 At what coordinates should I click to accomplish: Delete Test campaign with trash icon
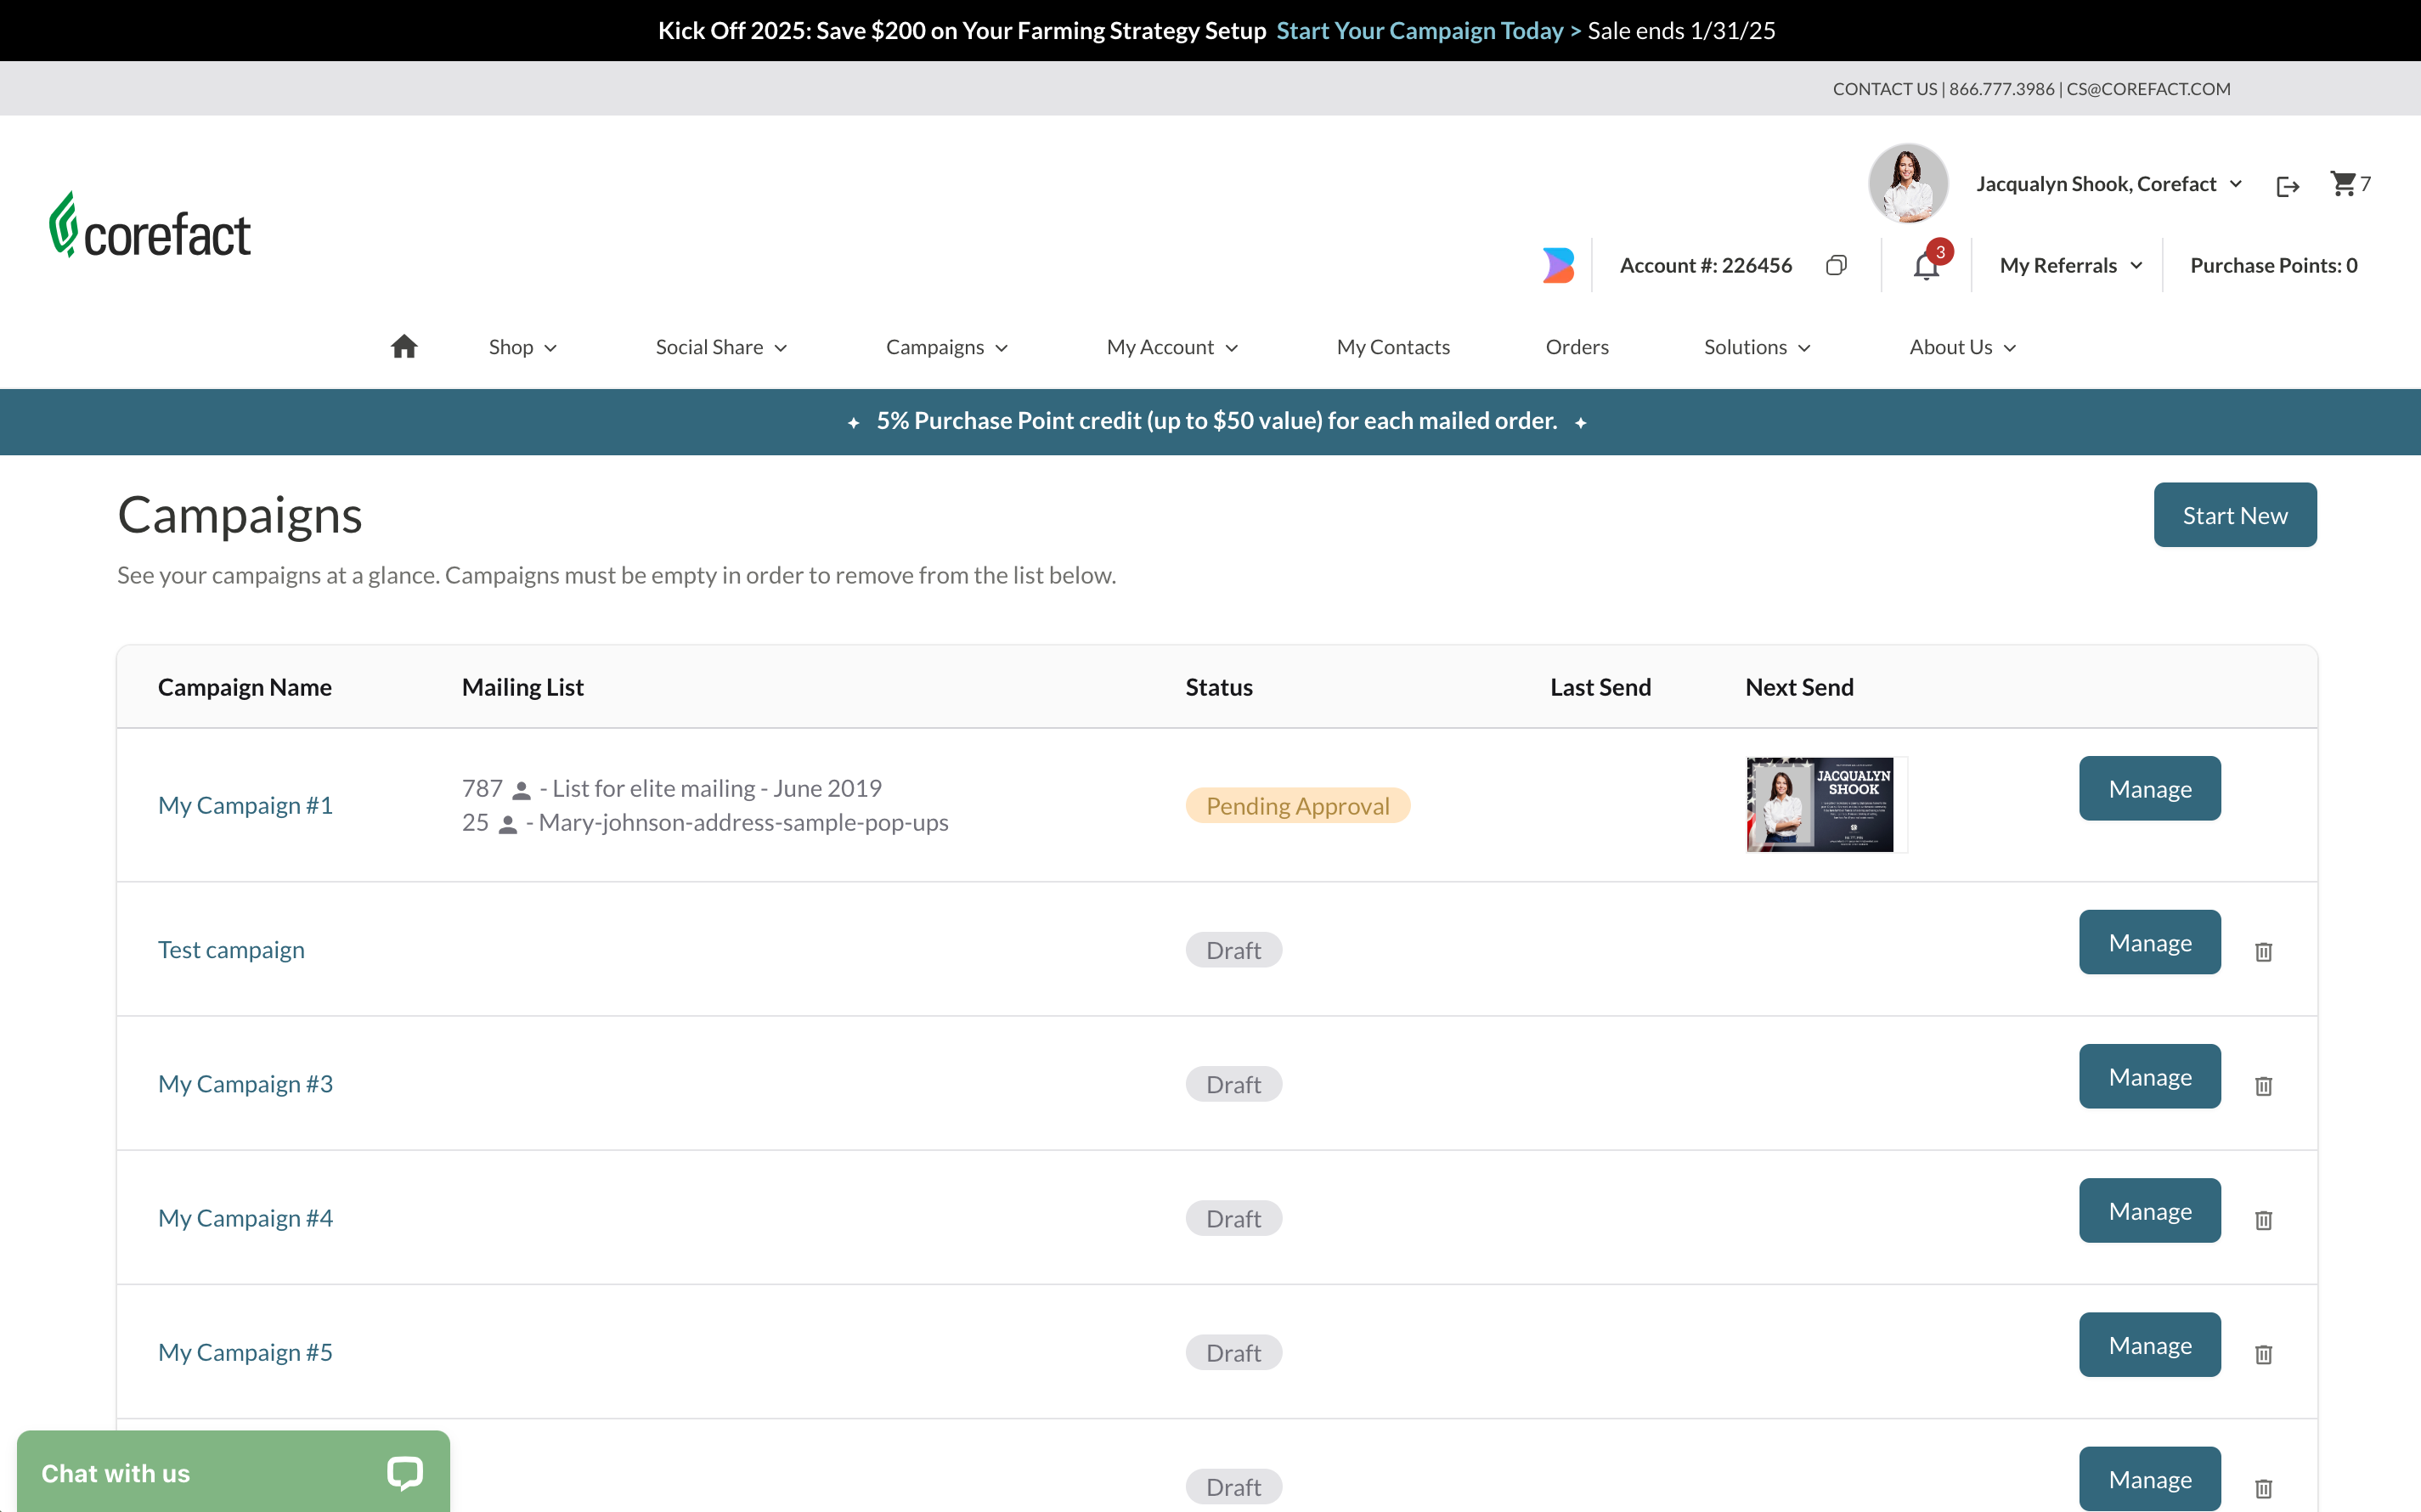(2264, 951)
